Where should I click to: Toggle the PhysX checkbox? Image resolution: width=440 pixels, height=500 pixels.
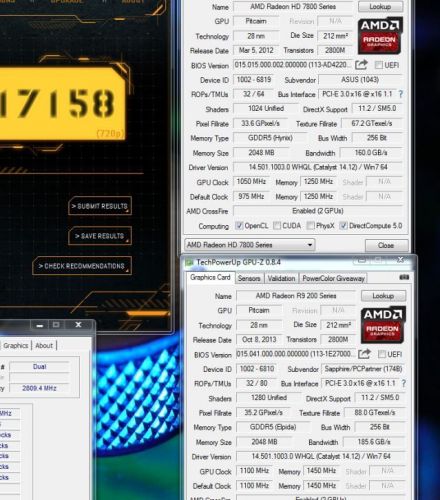pyautogui.click(x=310, y=226)
